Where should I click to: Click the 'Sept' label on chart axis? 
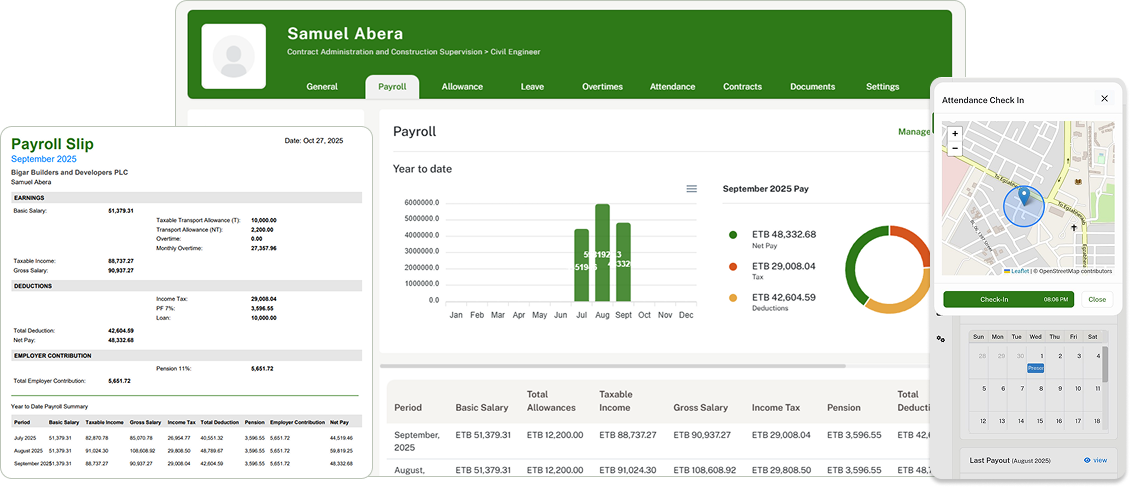[623, 316]
